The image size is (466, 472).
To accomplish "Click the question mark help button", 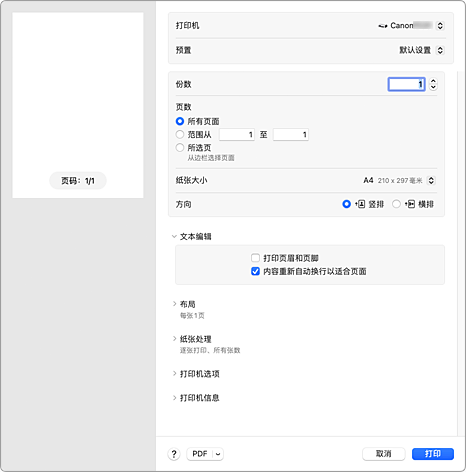I will coord(174,454).
